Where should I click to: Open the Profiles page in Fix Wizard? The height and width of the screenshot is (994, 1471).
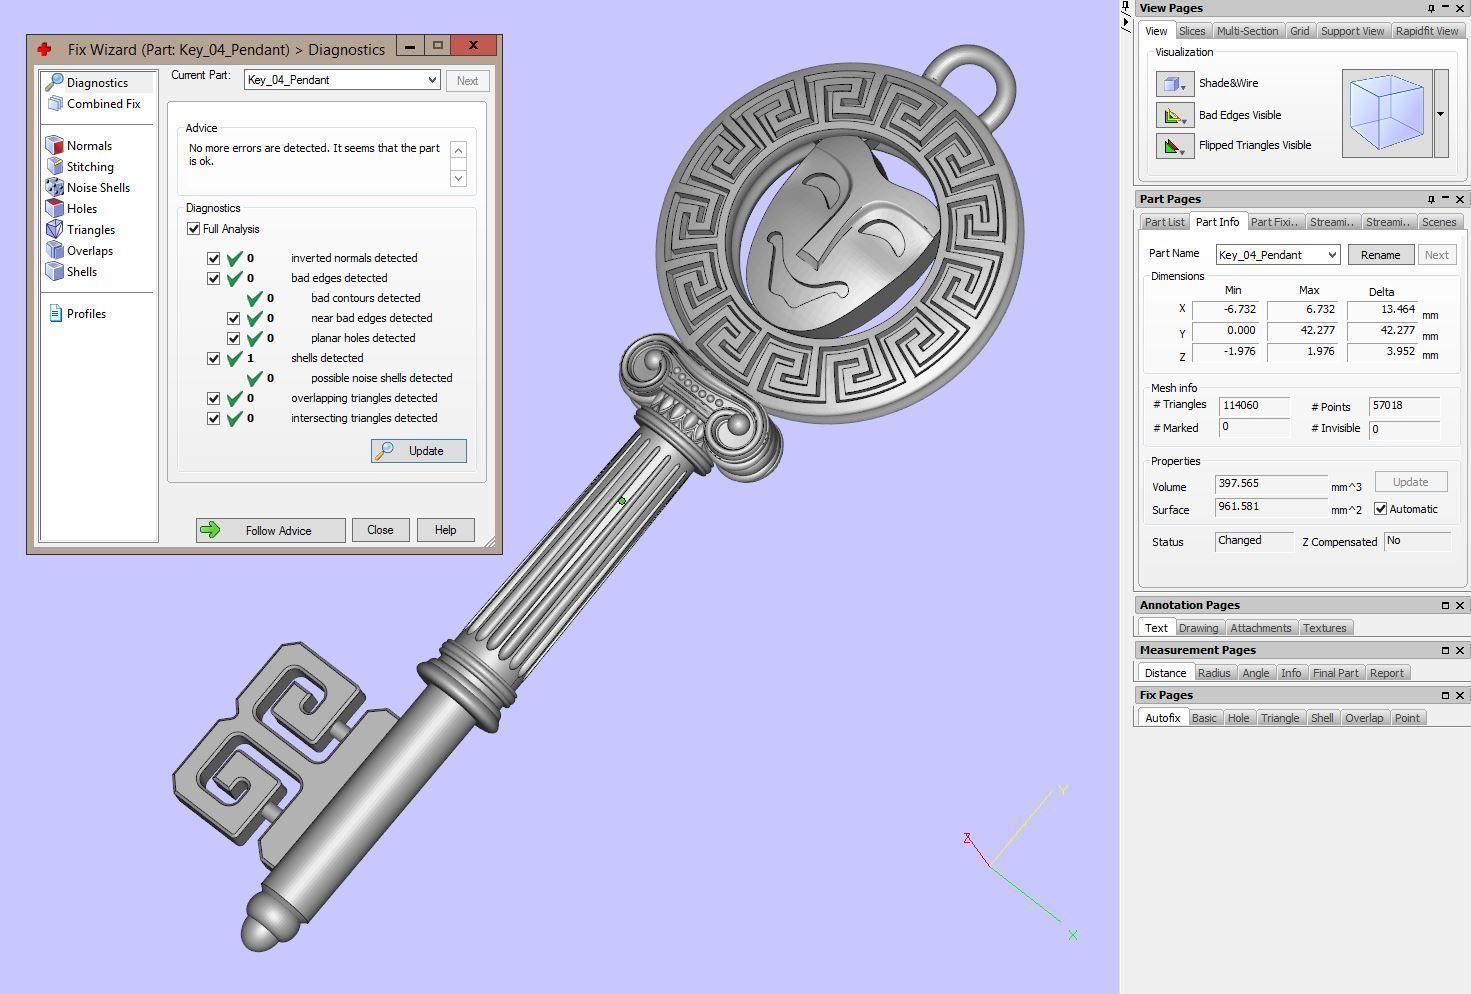[x=86, y=314]
